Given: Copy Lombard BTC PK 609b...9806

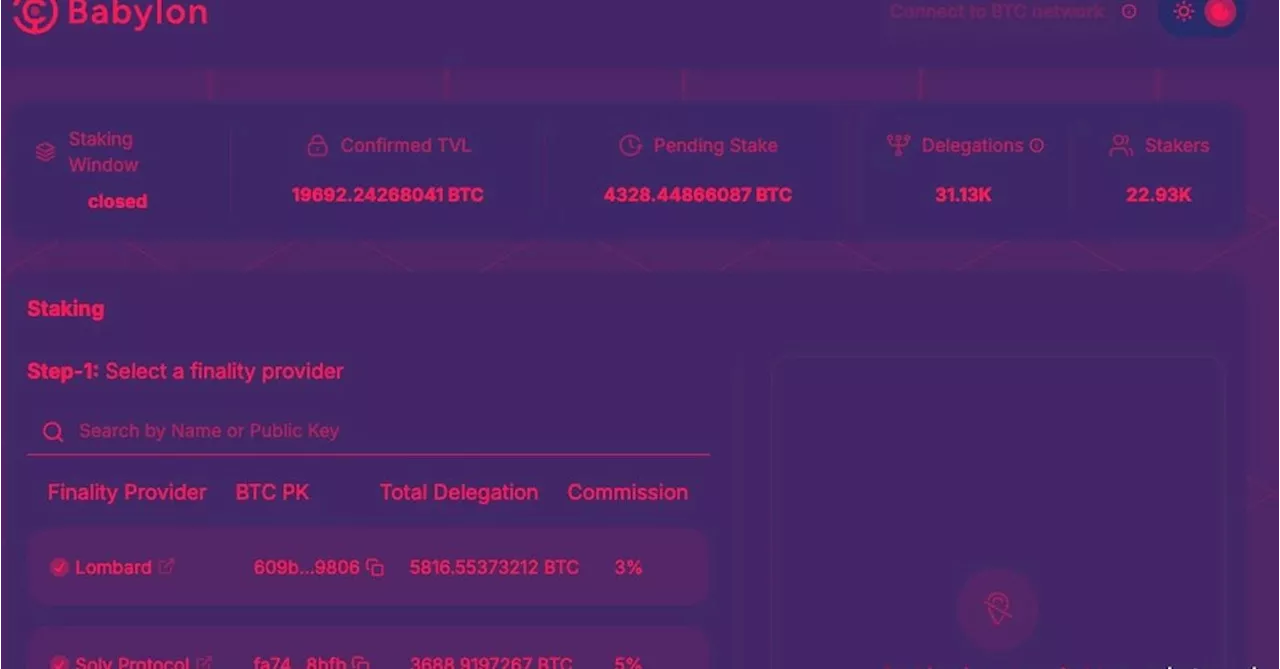Looking at the screenshot, I should point(375,568).
